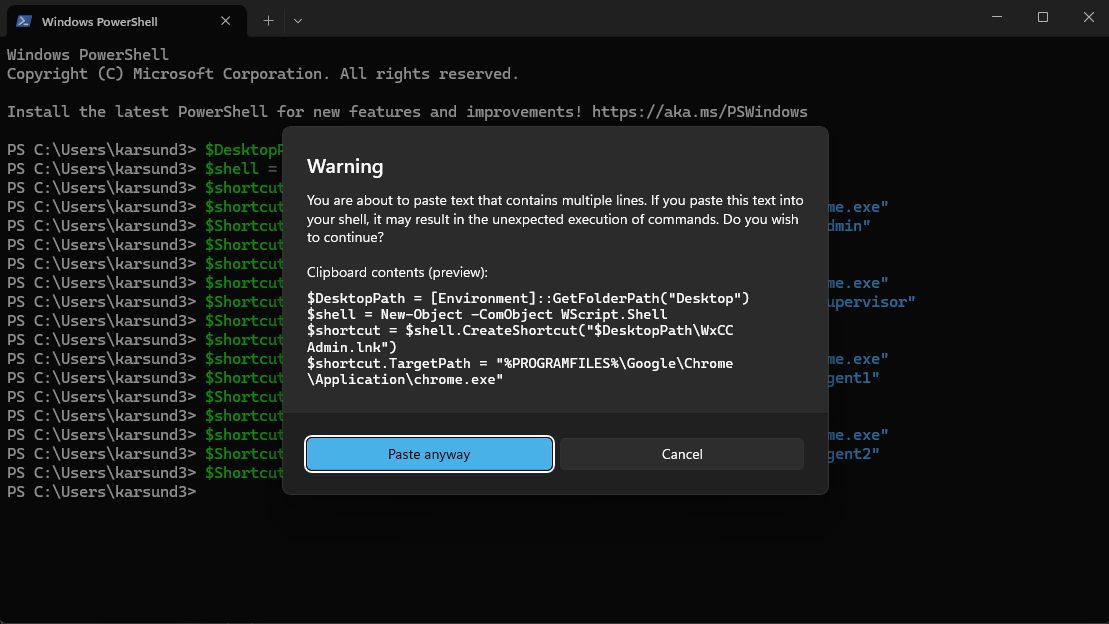Click the 'gent1"' text in terminal

(x=854, y=378)
